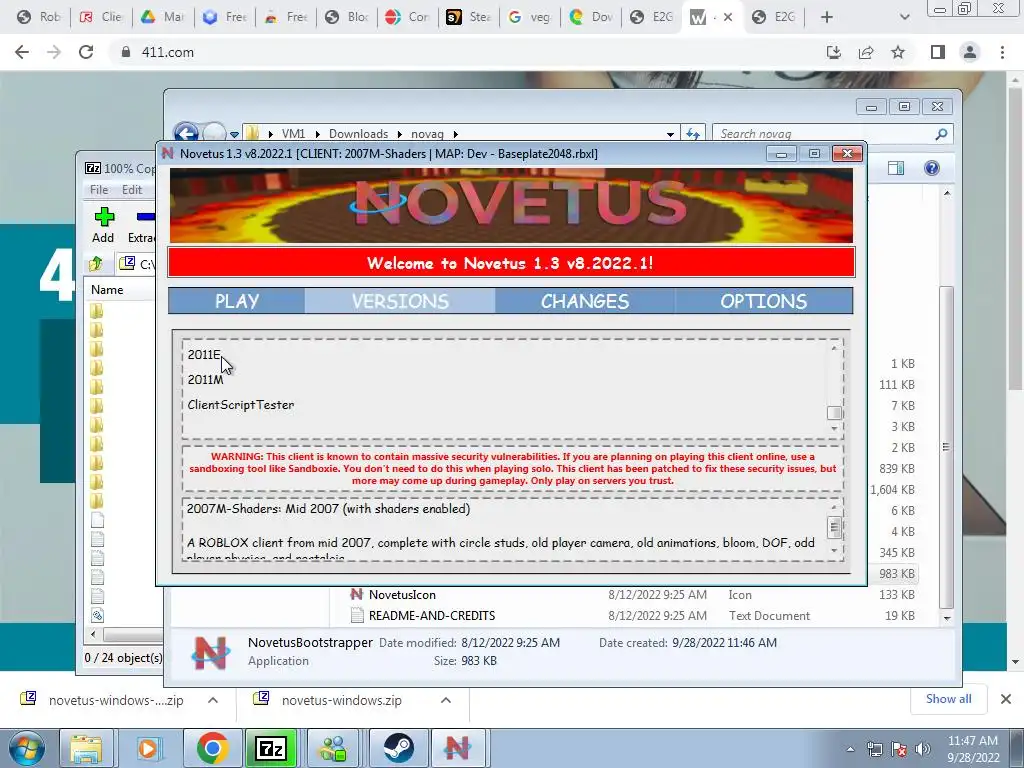Close the active browser tab
Screen dimensions: 1024x768
click(x=728, y=18)
